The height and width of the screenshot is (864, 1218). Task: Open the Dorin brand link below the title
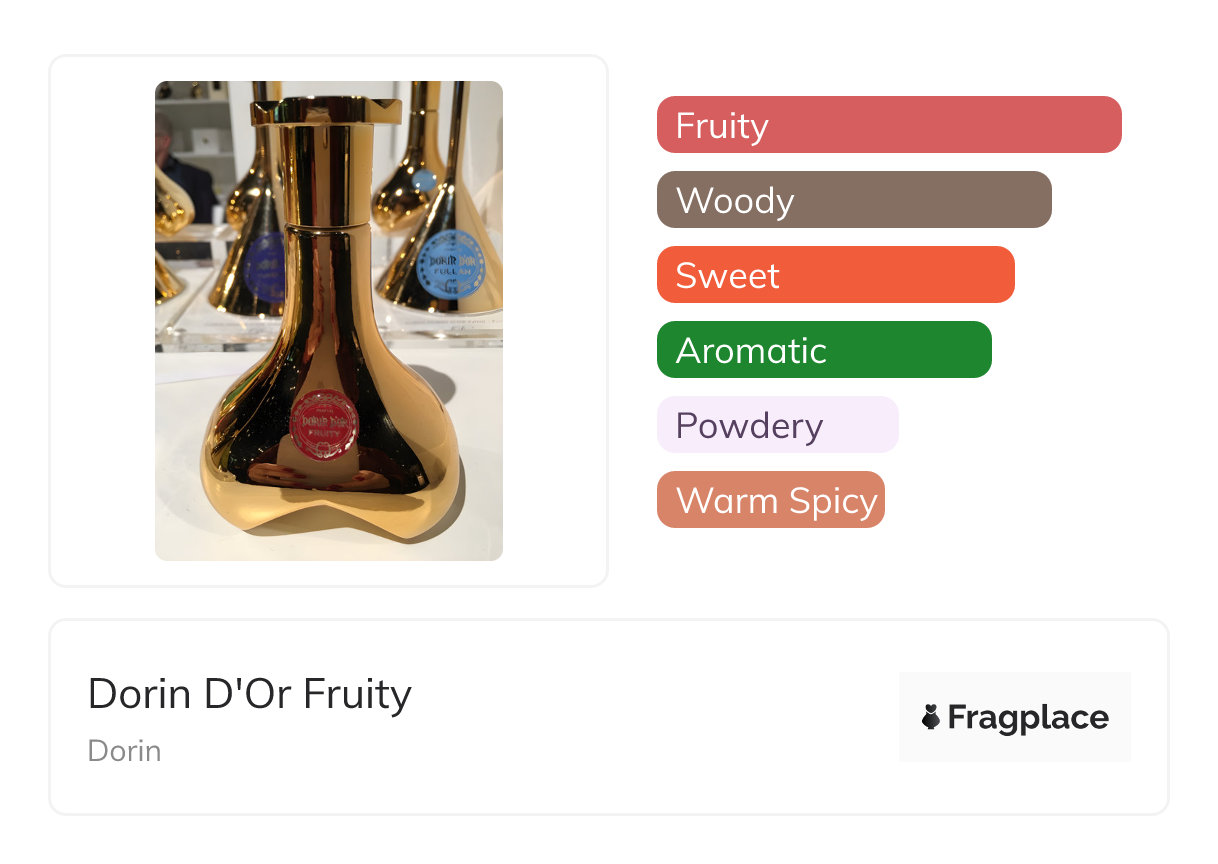[x=124, y=750]
